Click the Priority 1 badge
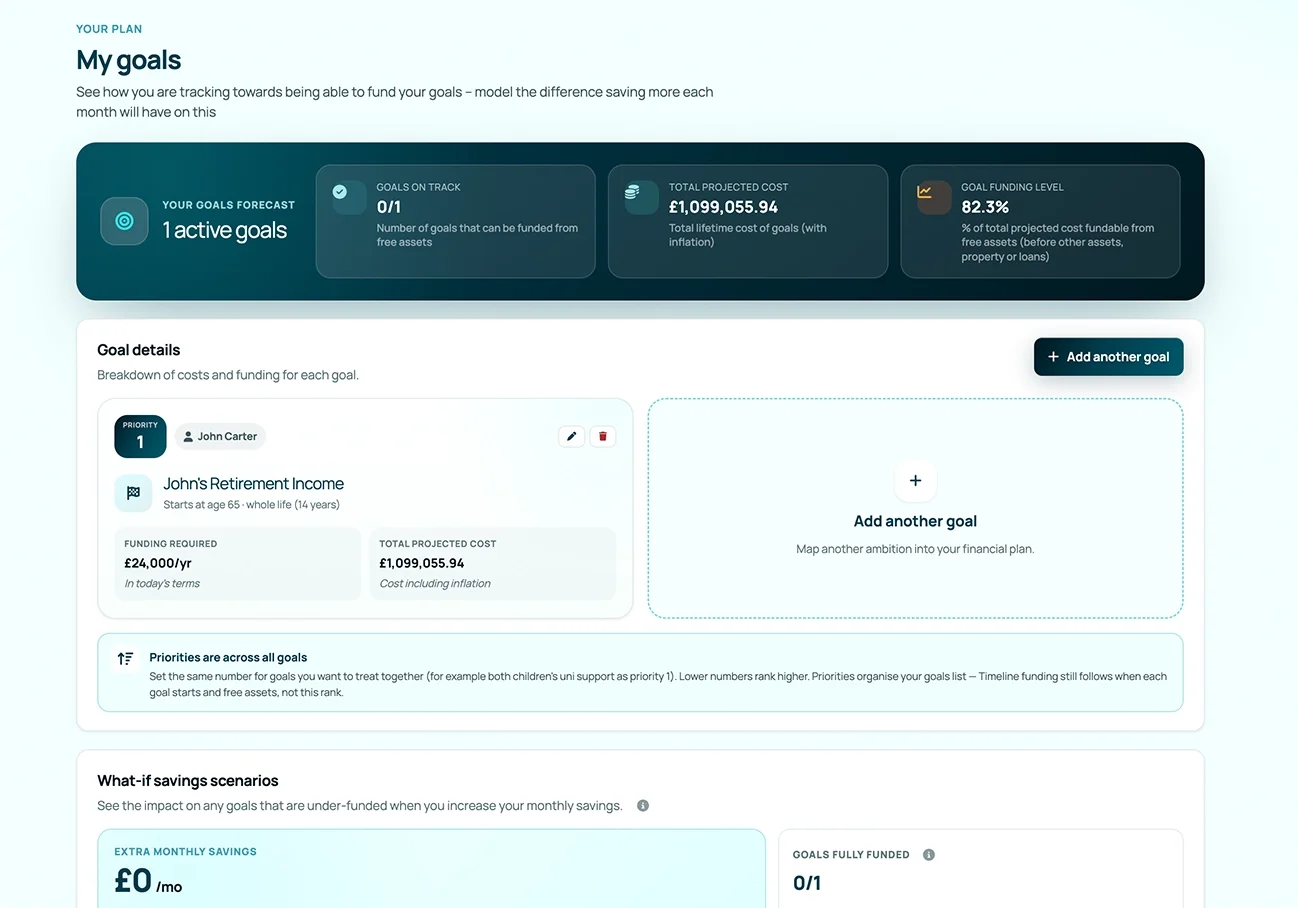This screenshot has height=908, width=1298. coord(140,437)
